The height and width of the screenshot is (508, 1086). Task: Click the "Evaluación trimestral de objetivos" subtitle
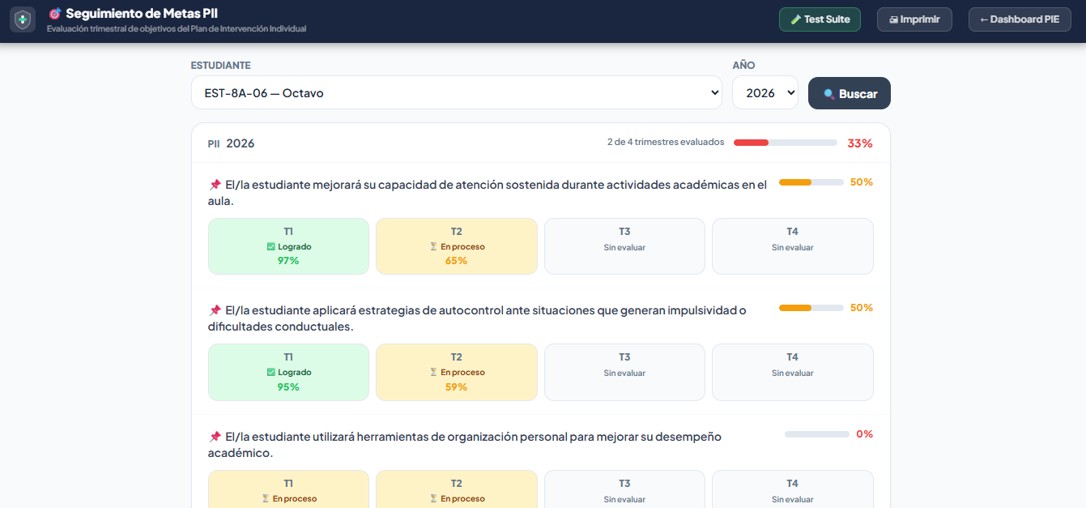(176, 29)
